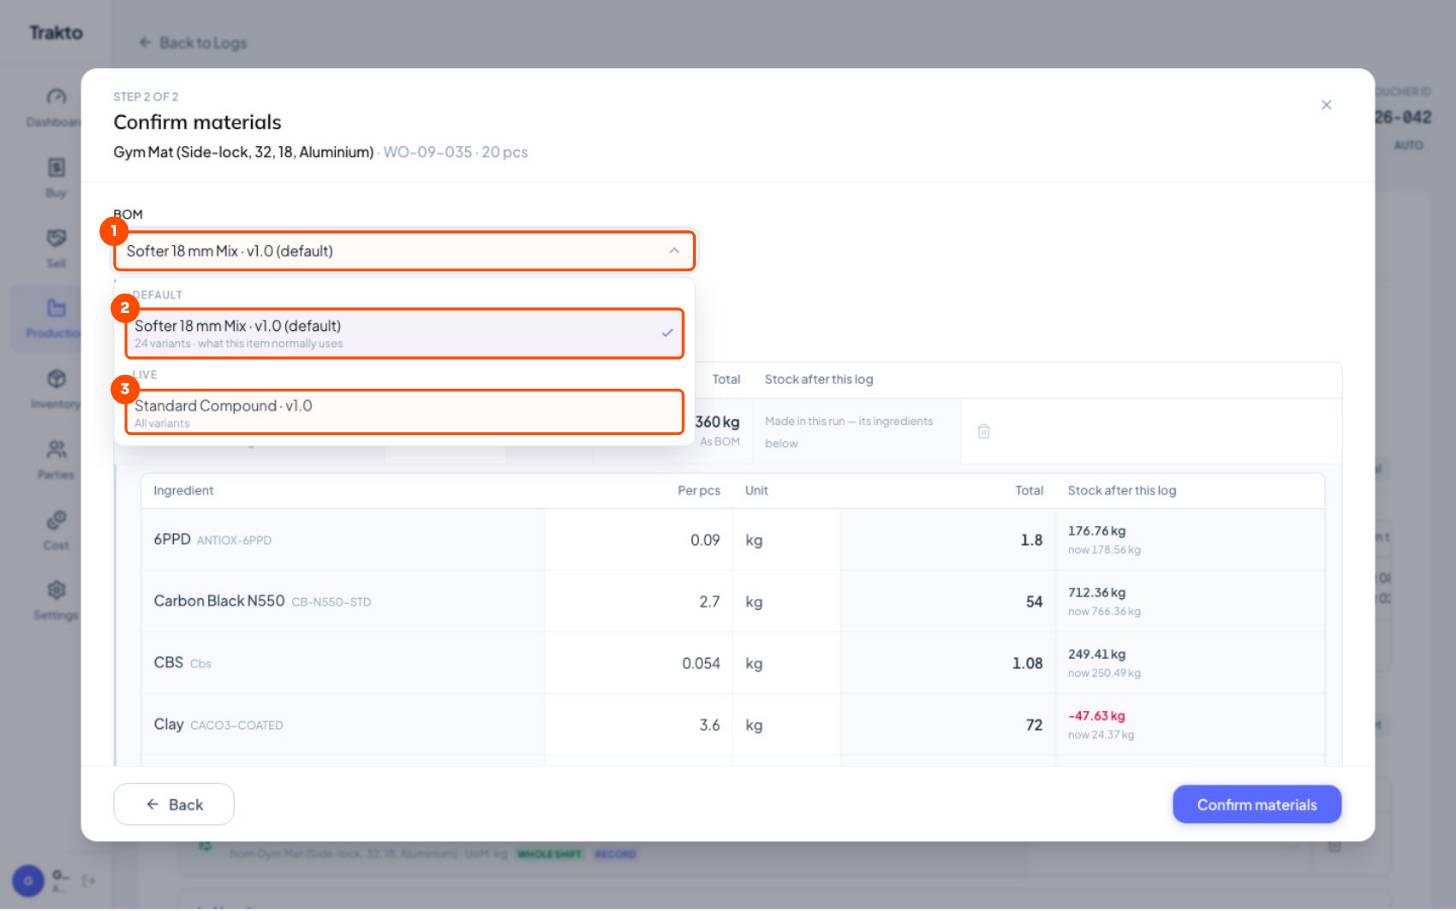Delete the row with trash icon
Viewport: 1456px width, 911px height.
pyautogui.click(x=984, y=431)
